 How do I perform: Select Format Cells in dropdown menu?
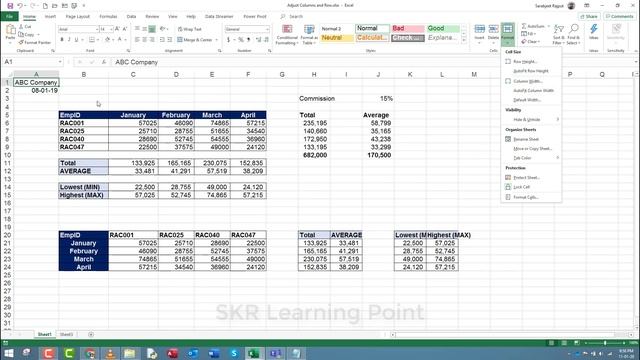tap(531, 197)
